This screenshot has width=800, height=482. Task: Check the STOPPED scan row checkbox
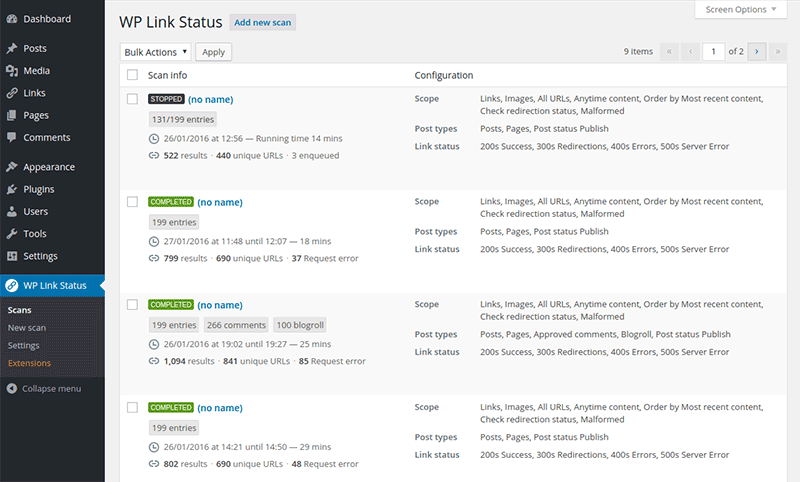coord(132,99)
